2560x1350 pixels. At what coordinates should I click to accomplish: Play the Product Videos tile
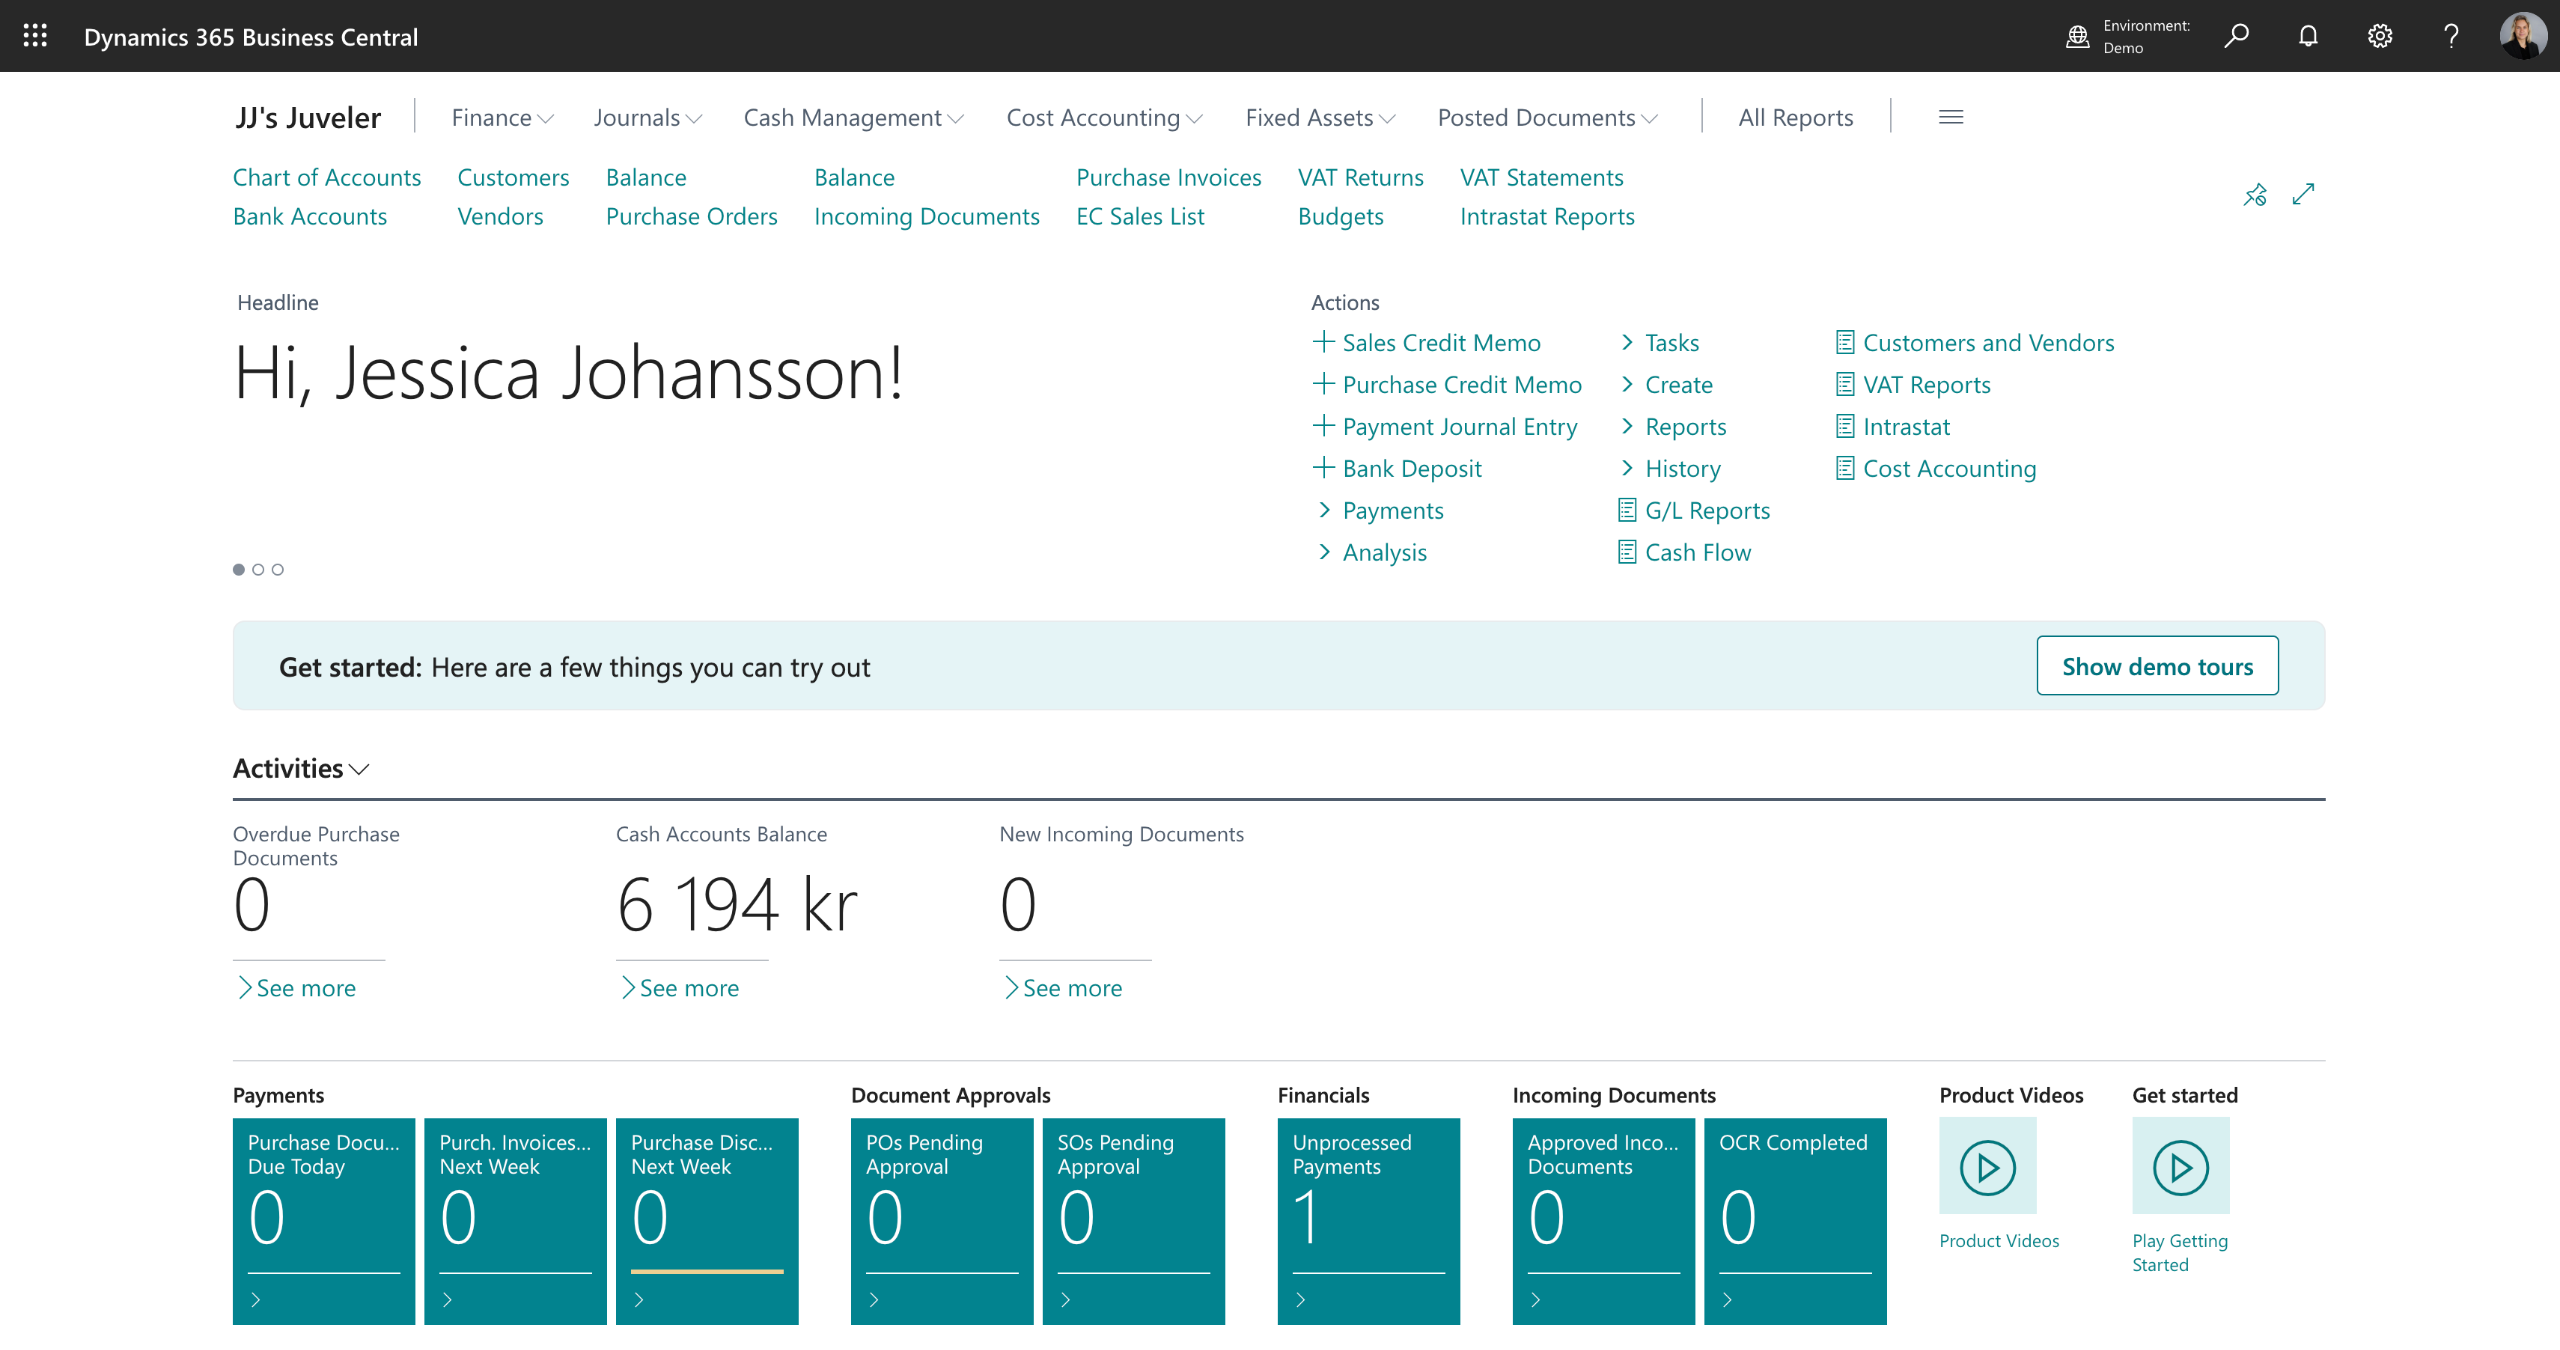1988,1167
